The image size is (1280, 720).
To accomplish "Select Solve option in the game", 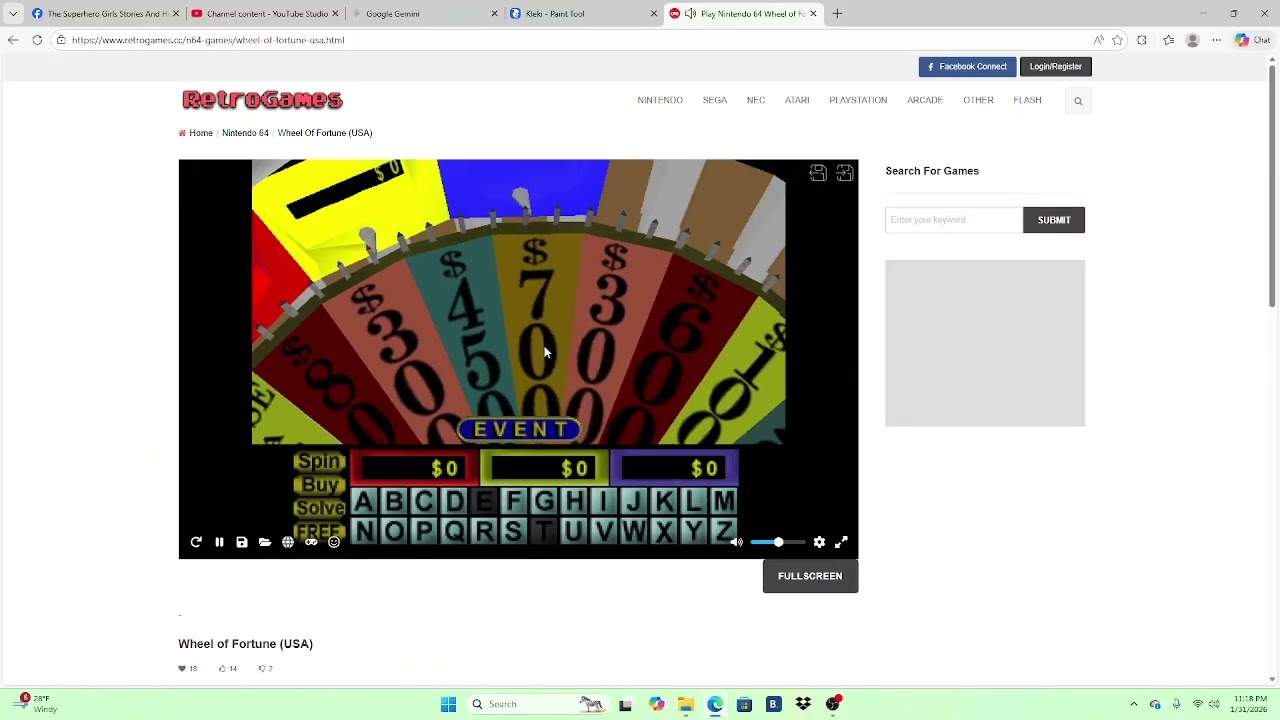I will (320, 508).
